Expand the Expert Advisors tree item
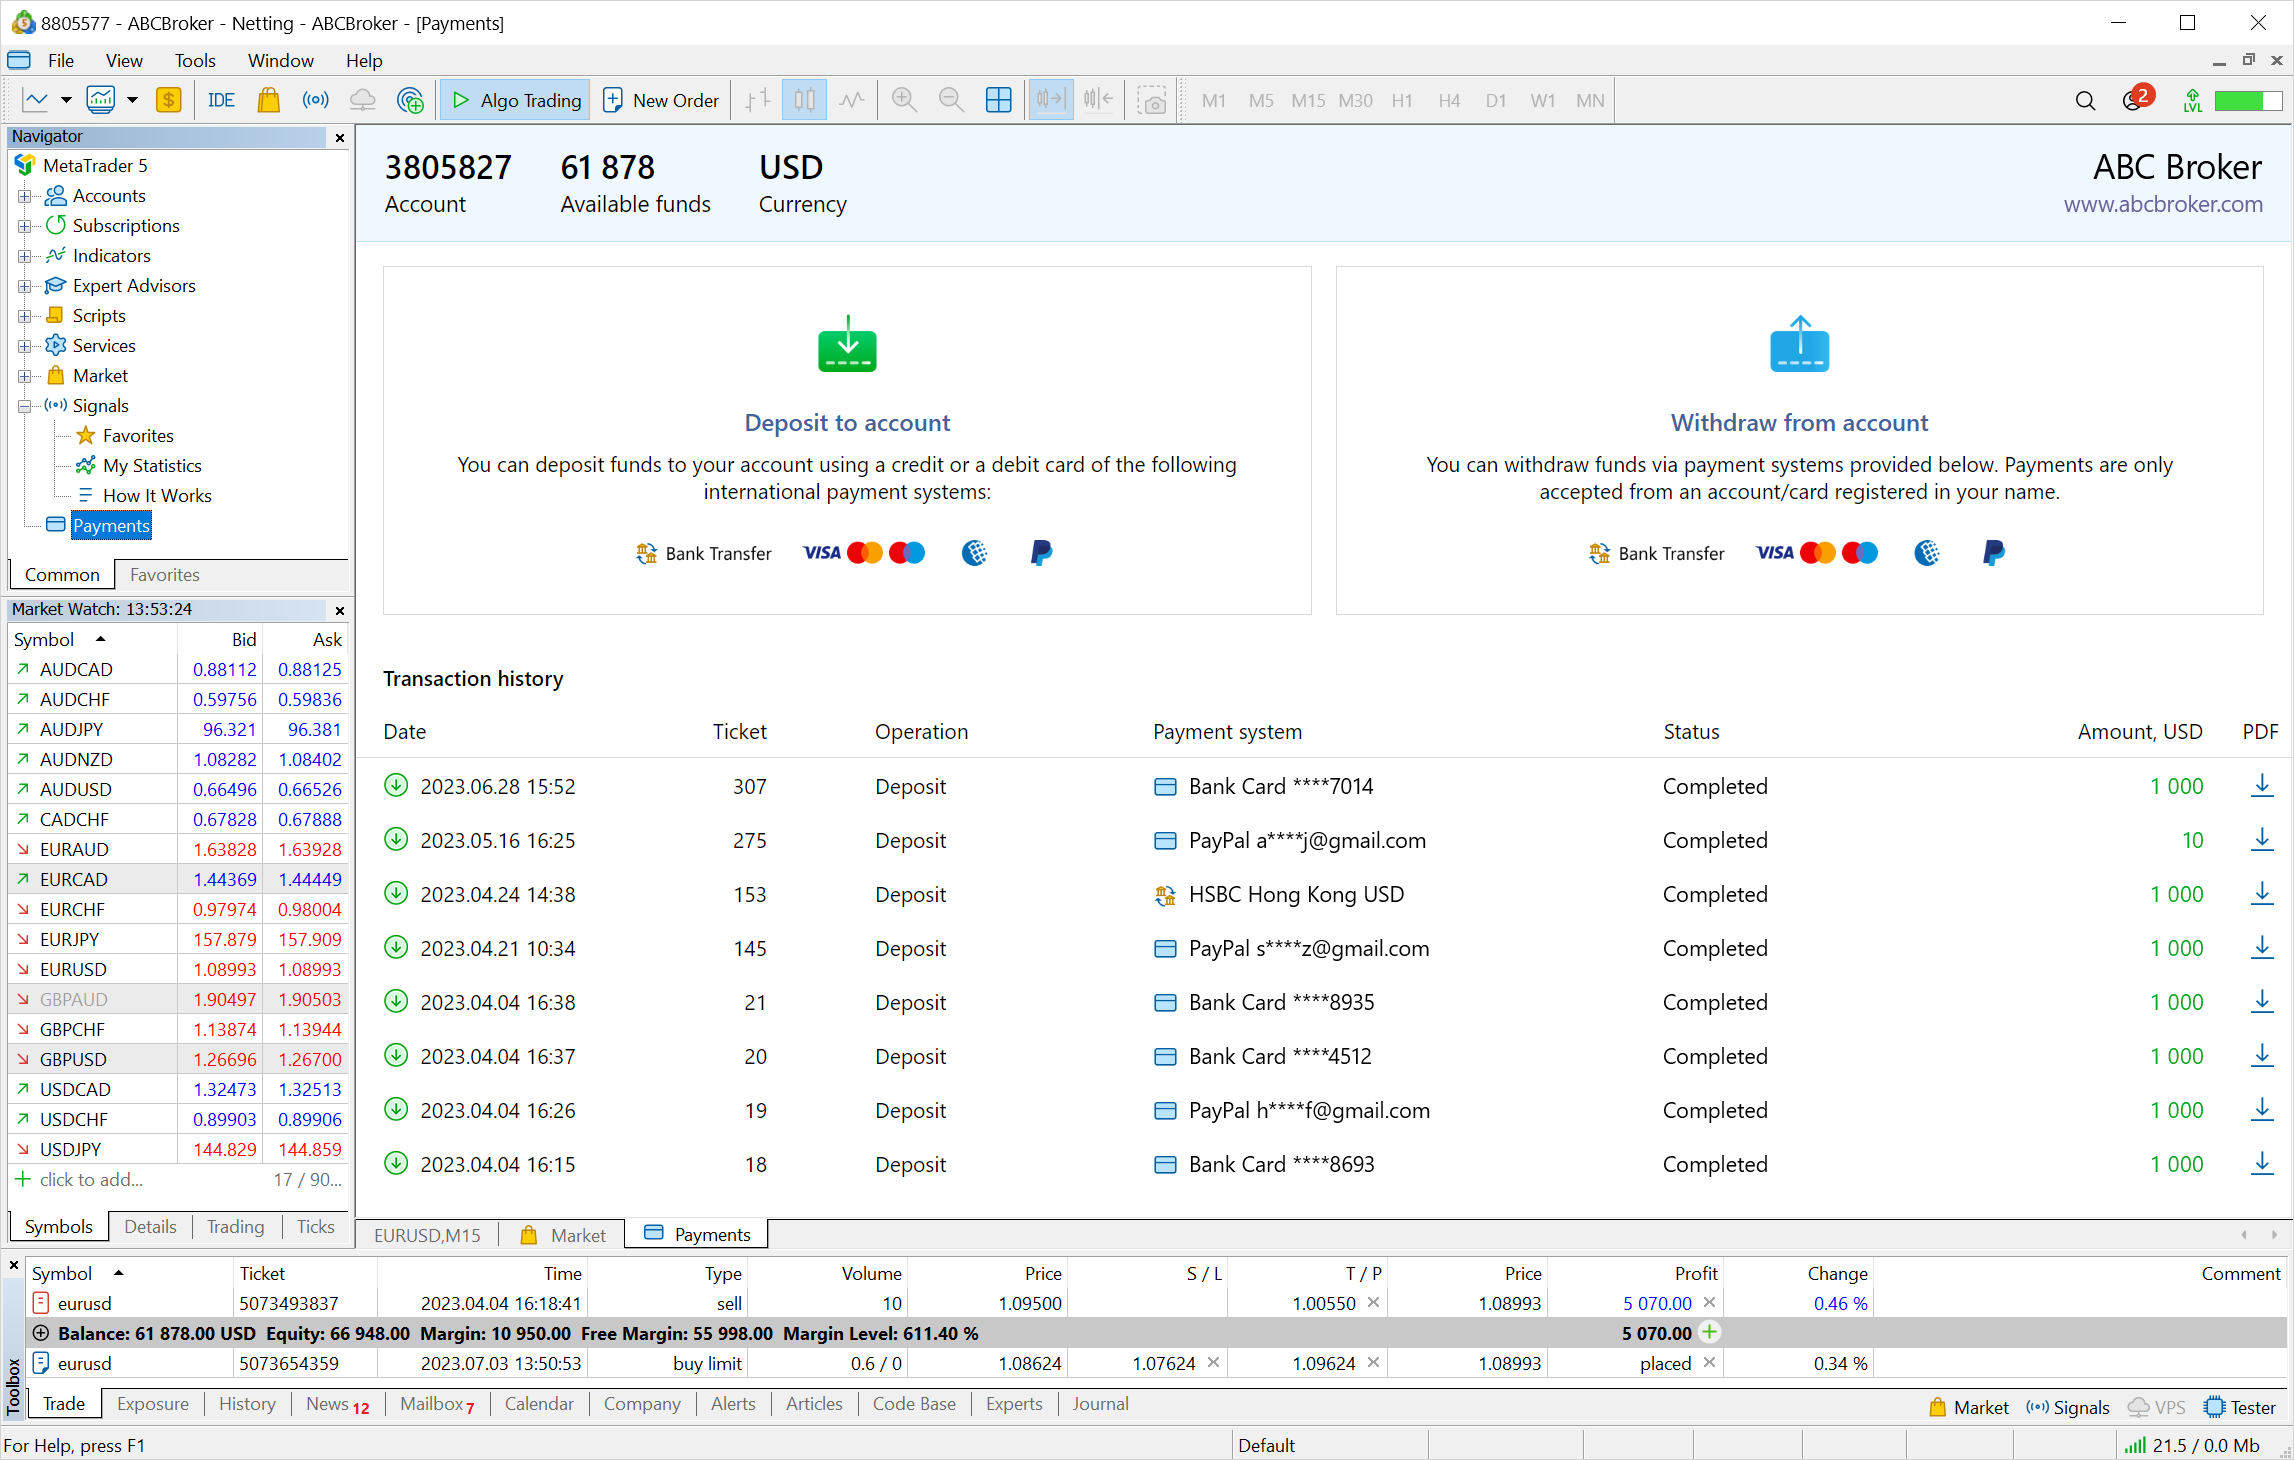 [25, 286]
